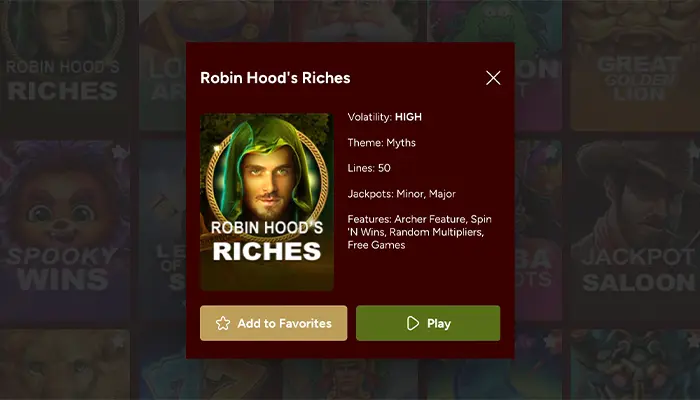Click the star on the dimmed tile left of Jackpot Saloon

point(551,152)
